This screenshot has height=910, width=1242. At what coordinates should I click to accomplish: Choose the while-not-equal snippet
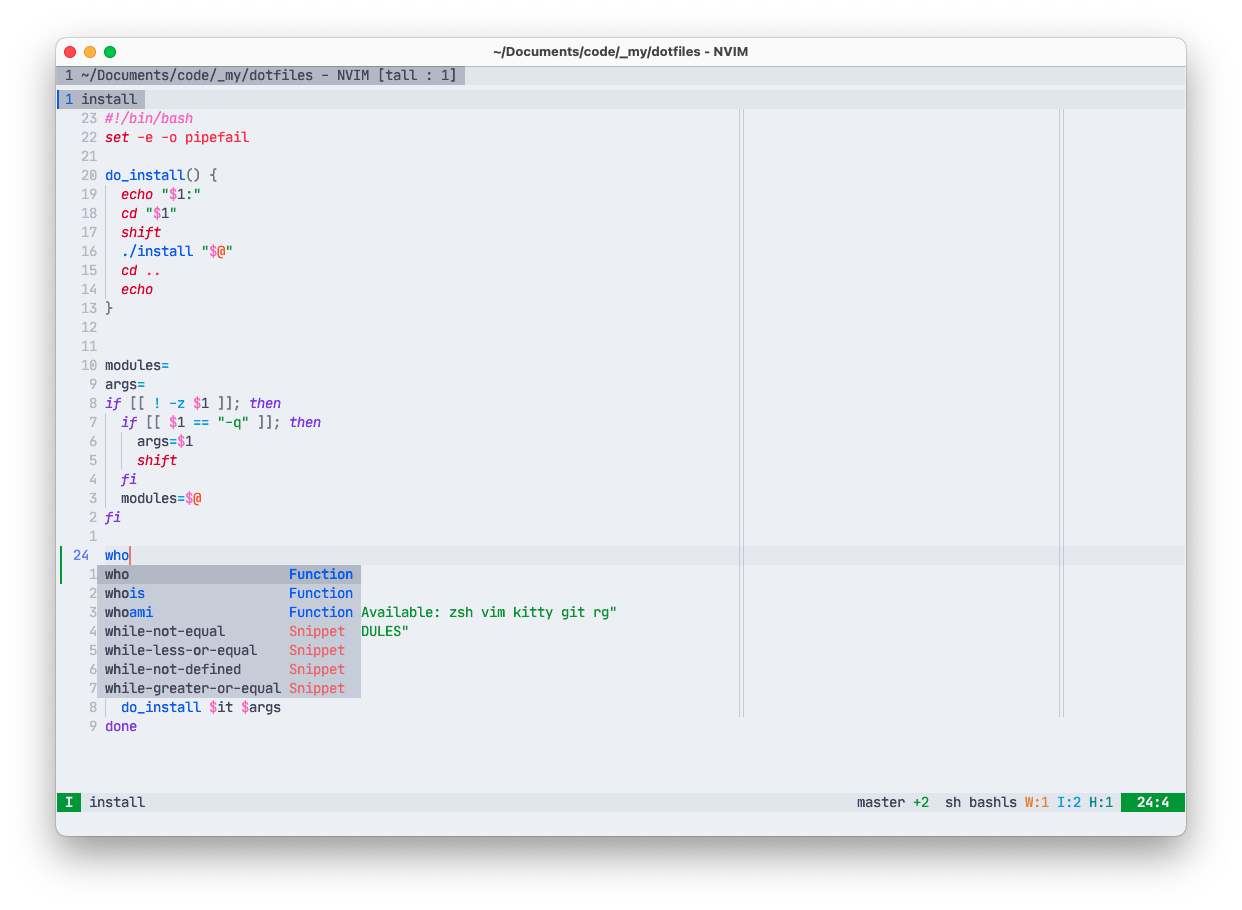229,631
